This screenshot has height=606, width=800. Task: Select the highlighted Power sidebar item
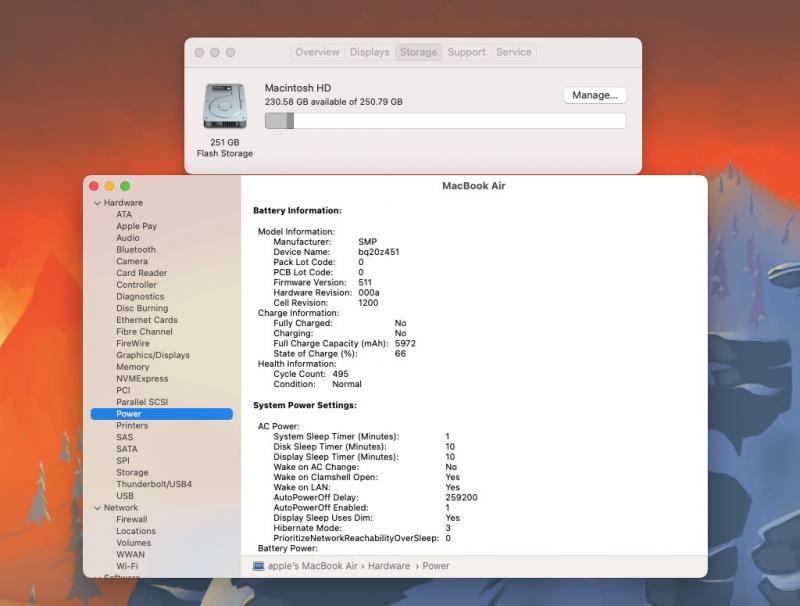pyautogui.click(x=162, y=414)
